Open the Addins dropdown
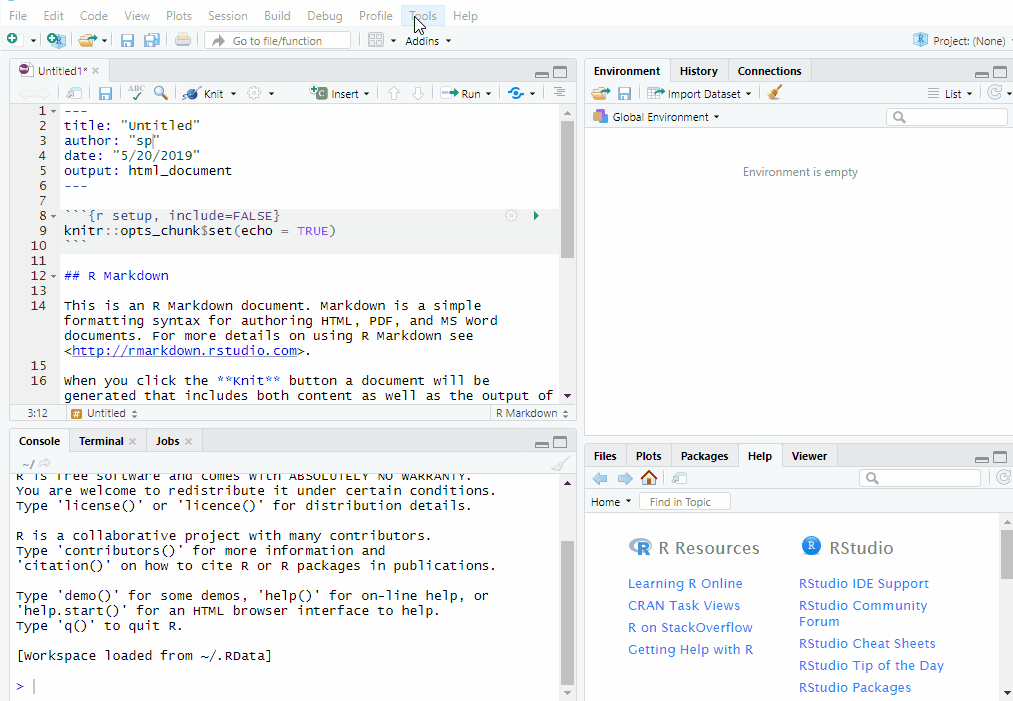 point(428,41)
